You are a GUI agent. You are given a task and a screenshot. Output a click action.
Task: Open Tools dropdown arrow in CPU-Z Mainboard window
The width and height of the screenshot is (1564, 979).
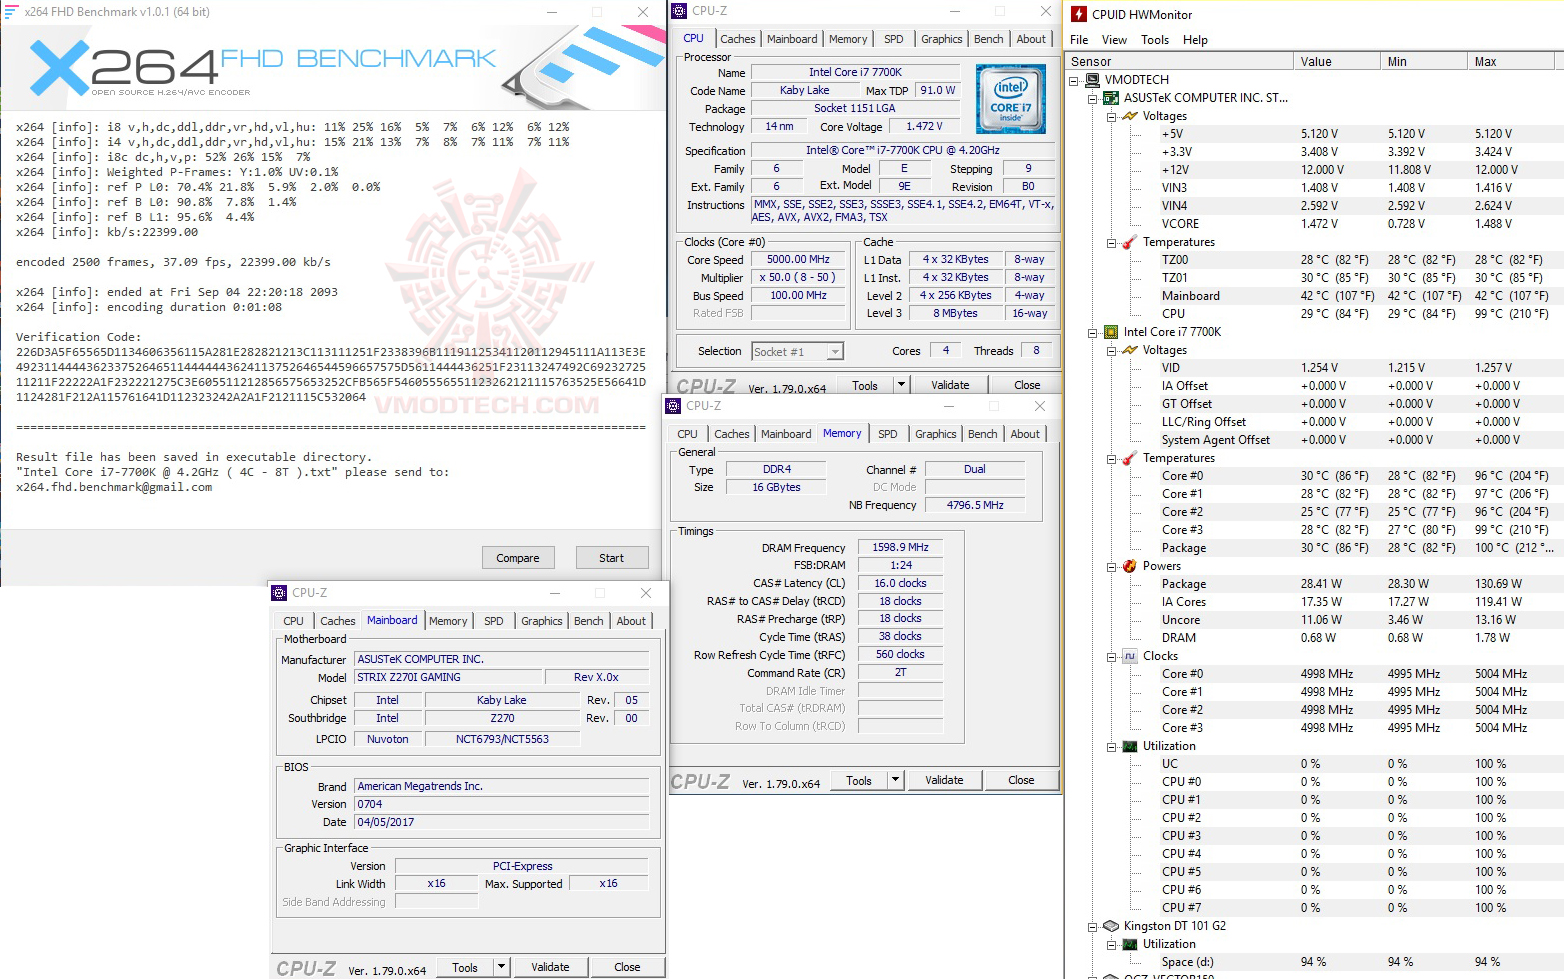(501, 967)
